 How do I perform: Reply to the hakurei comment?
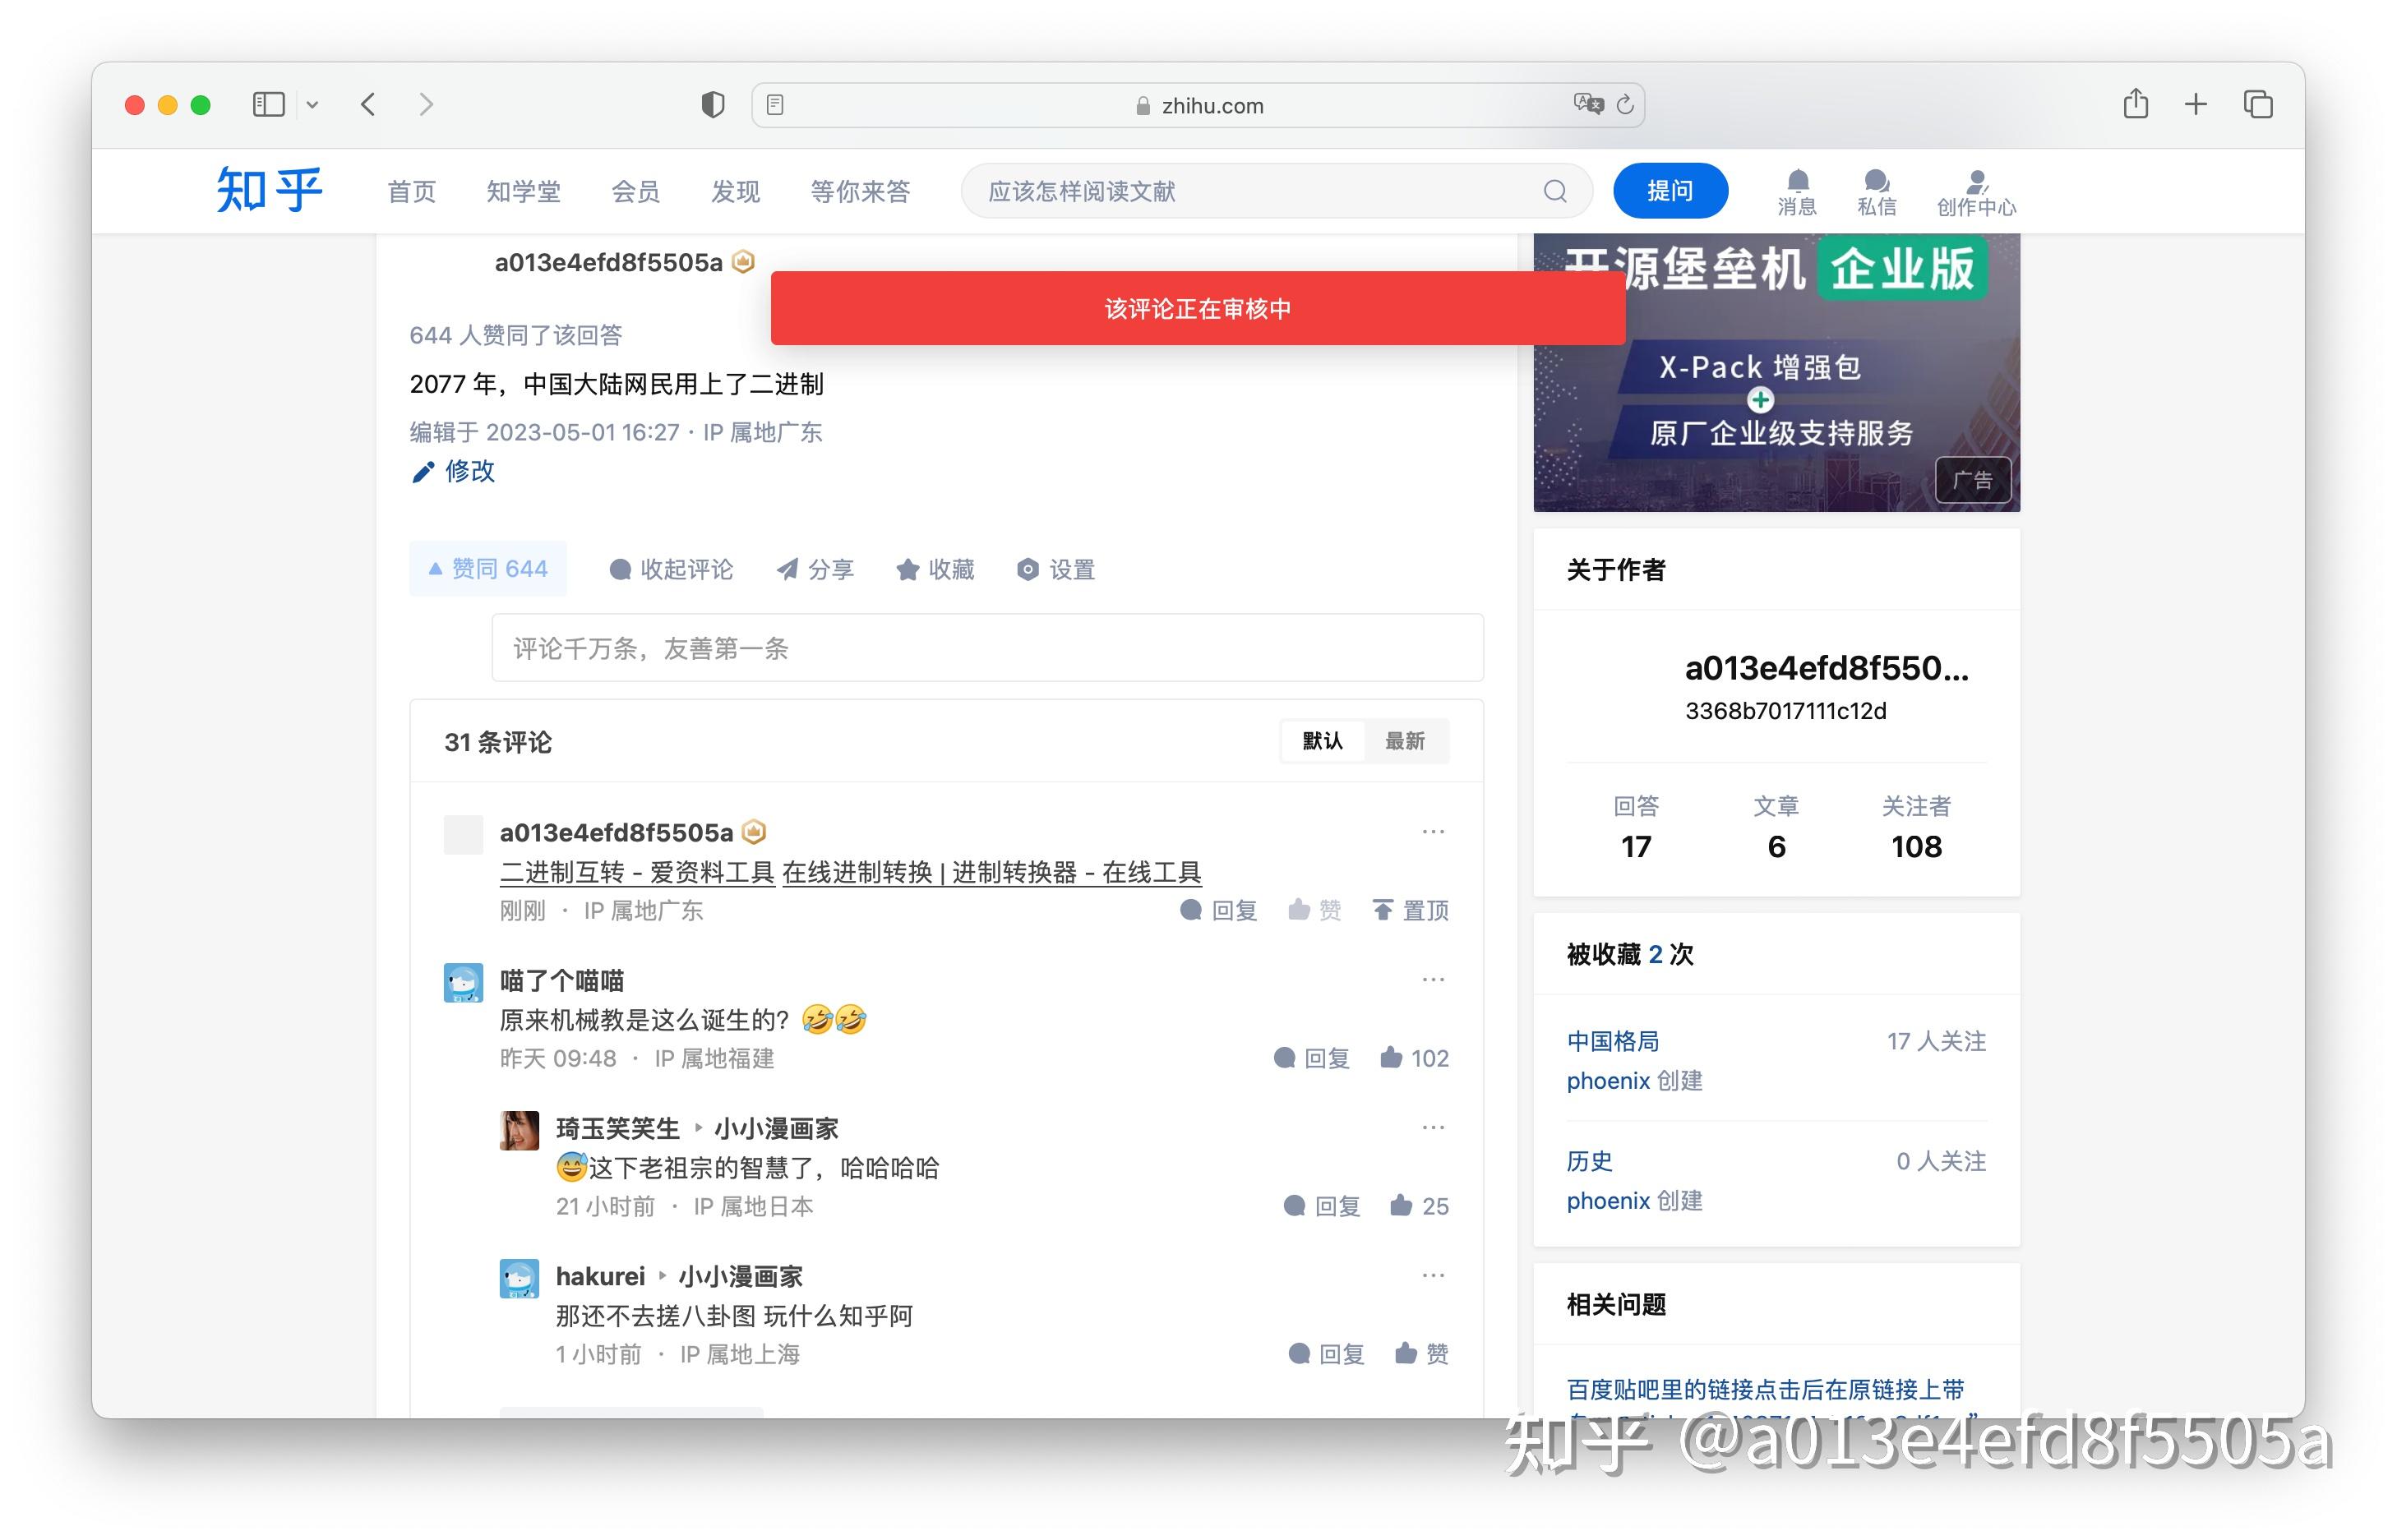pos(1326,1354)
